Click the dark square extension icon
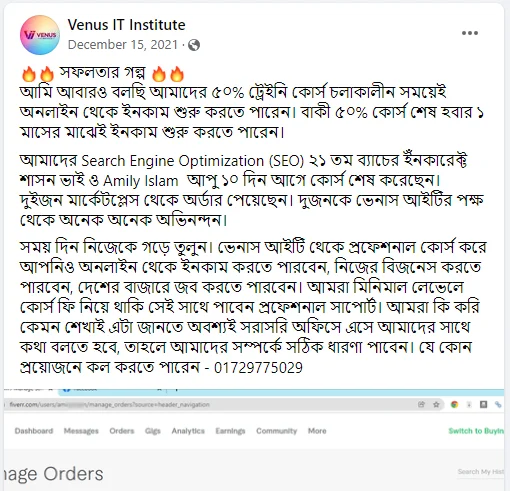This screenshot has height=491, width=510. point(483,404)
